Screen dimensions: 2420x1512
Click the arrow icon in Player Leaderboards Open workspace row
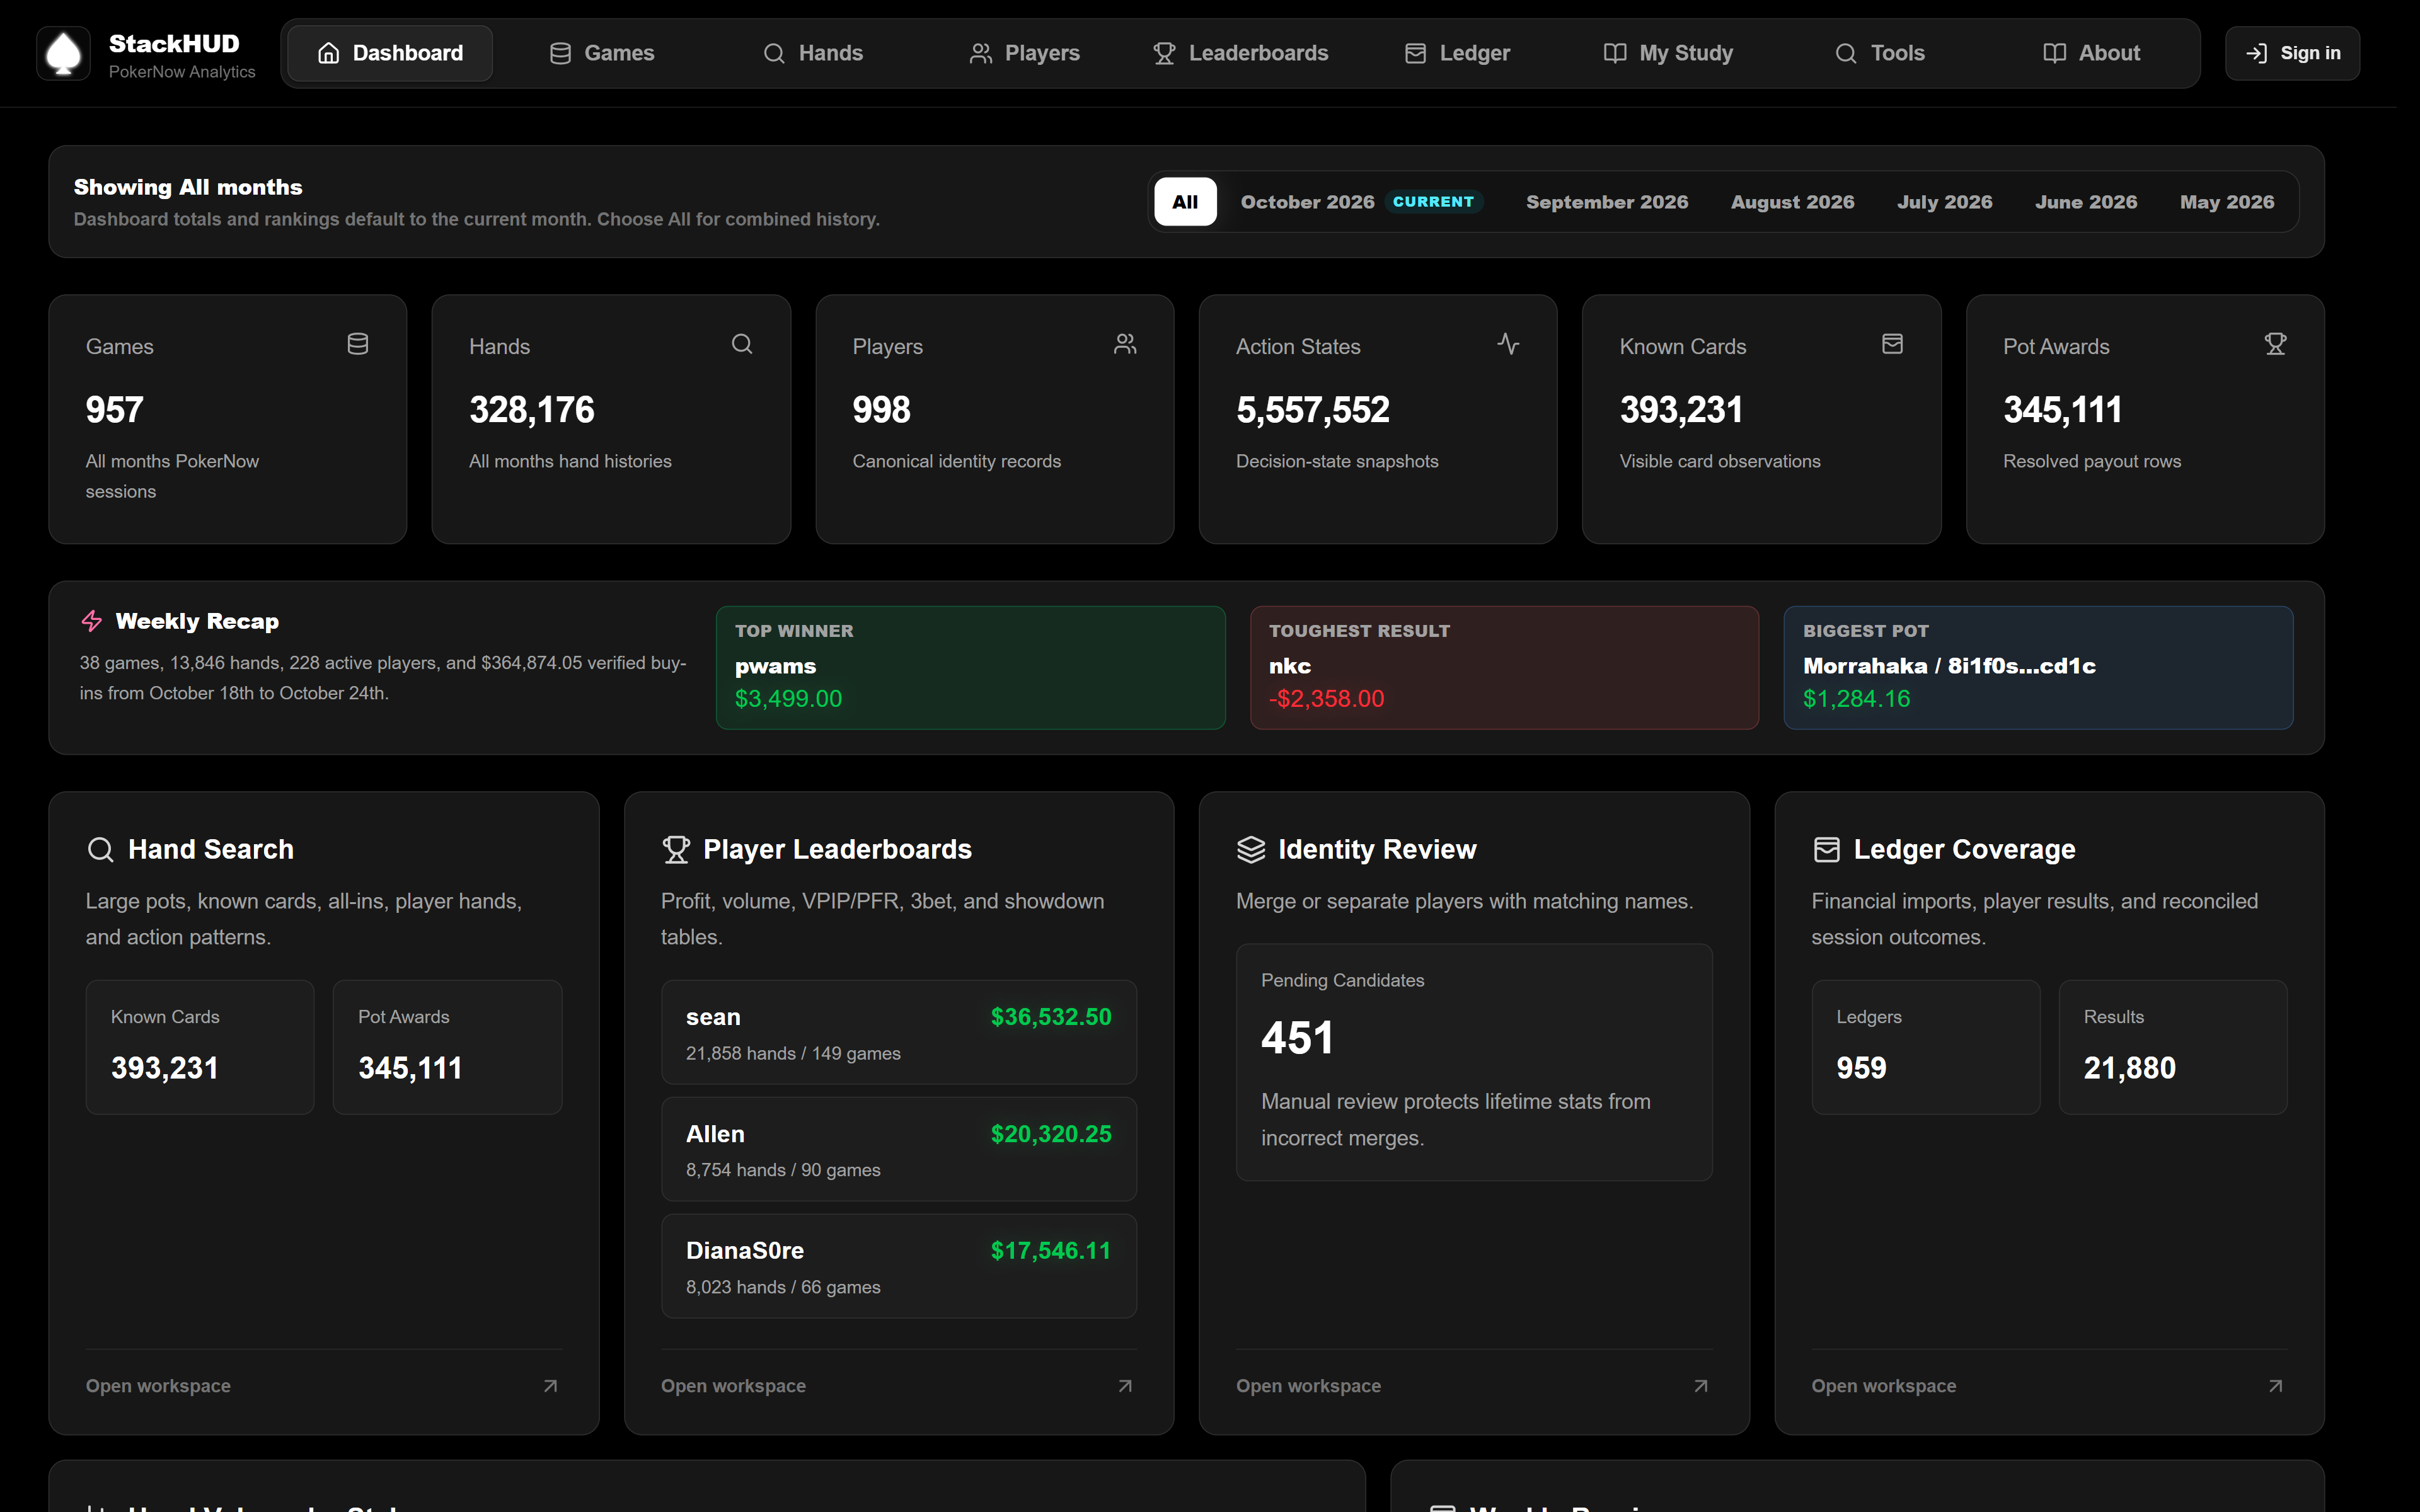[1125, 1386]
